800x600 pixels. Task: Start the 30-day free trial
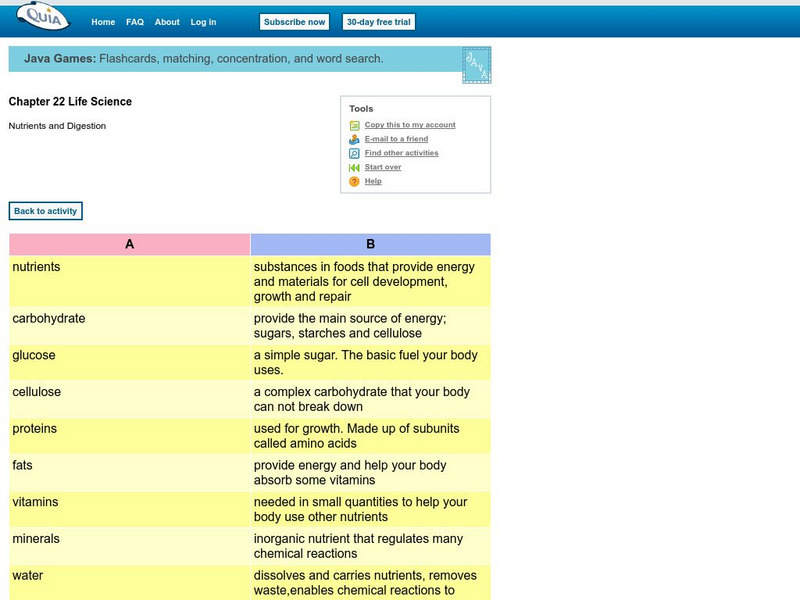(378, 22)
